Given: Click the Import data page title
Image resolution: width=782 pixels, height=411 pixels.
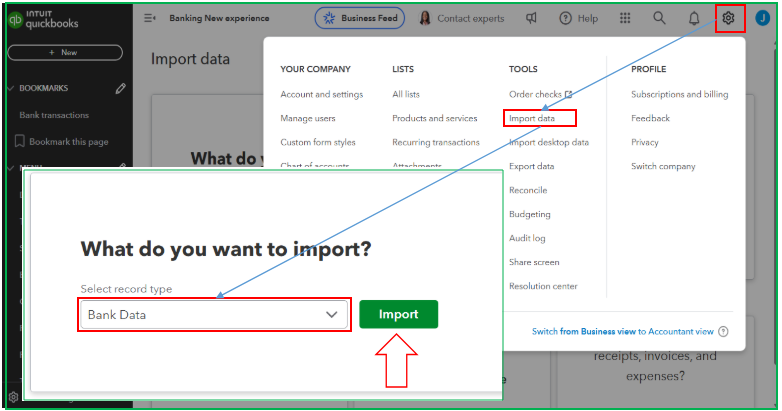Looking at the screenshot, I should [191, 59].
